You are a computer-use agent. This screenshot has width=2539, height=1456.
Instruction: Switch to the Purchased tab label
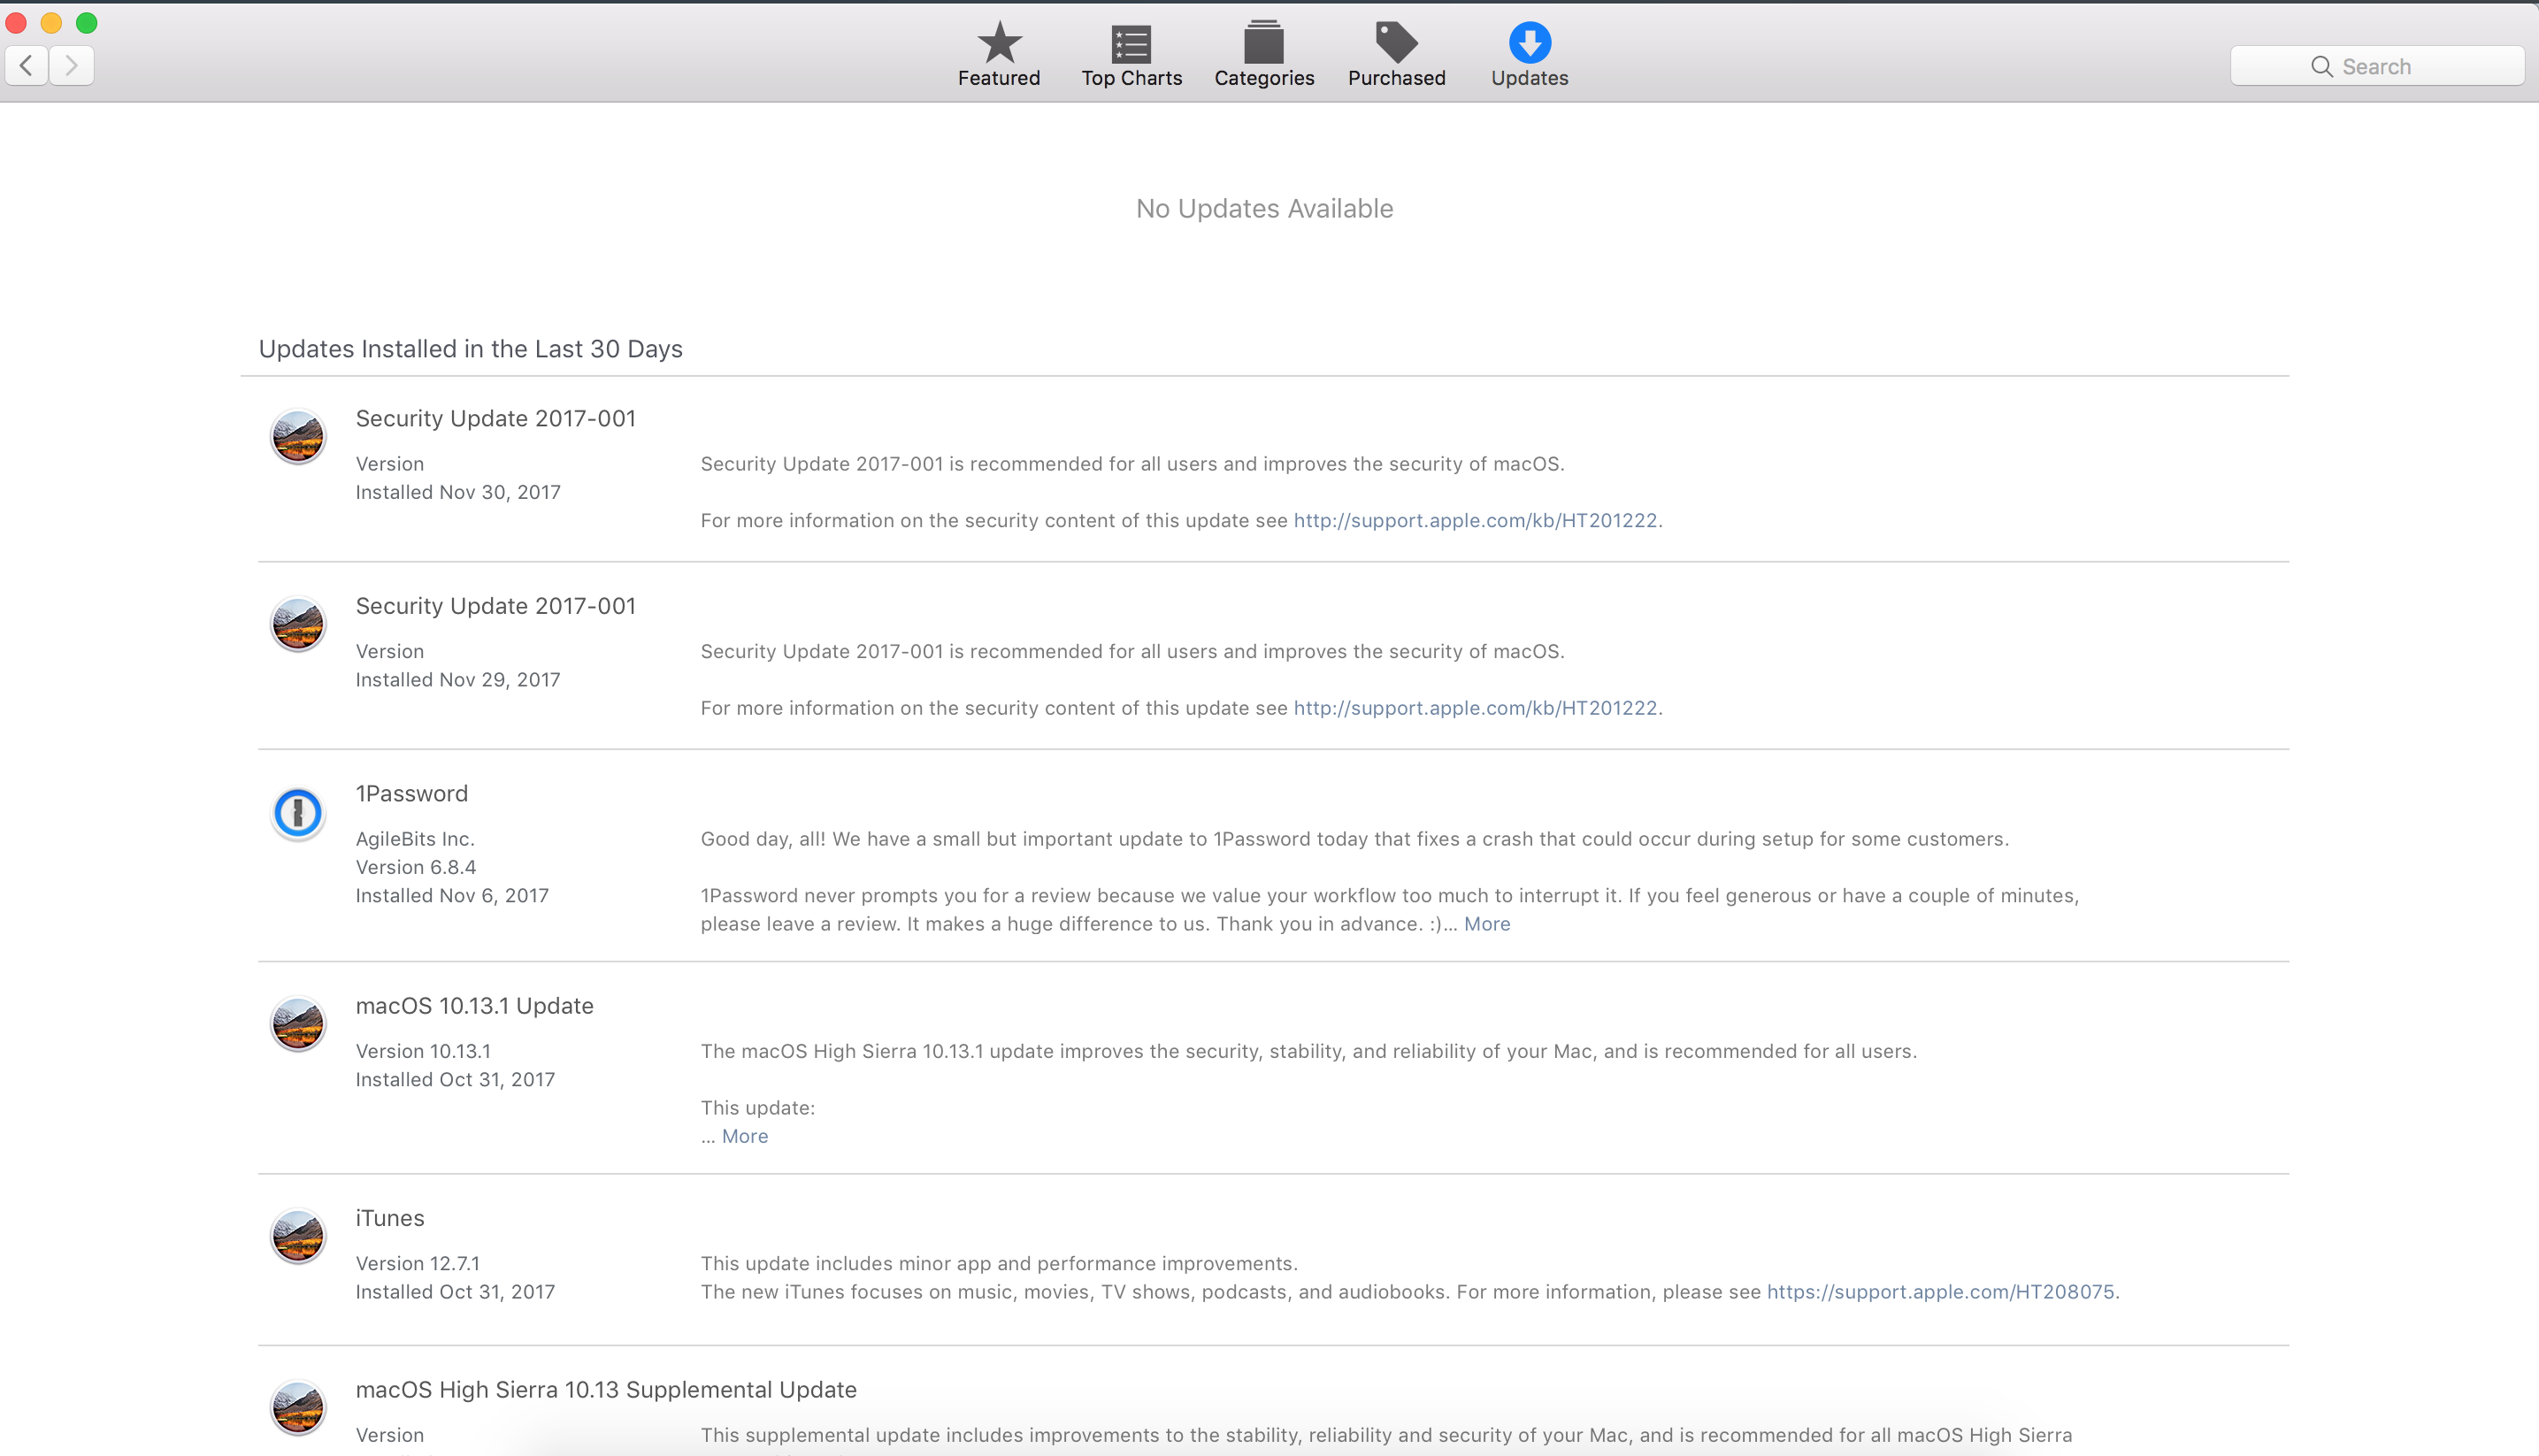1397,78
